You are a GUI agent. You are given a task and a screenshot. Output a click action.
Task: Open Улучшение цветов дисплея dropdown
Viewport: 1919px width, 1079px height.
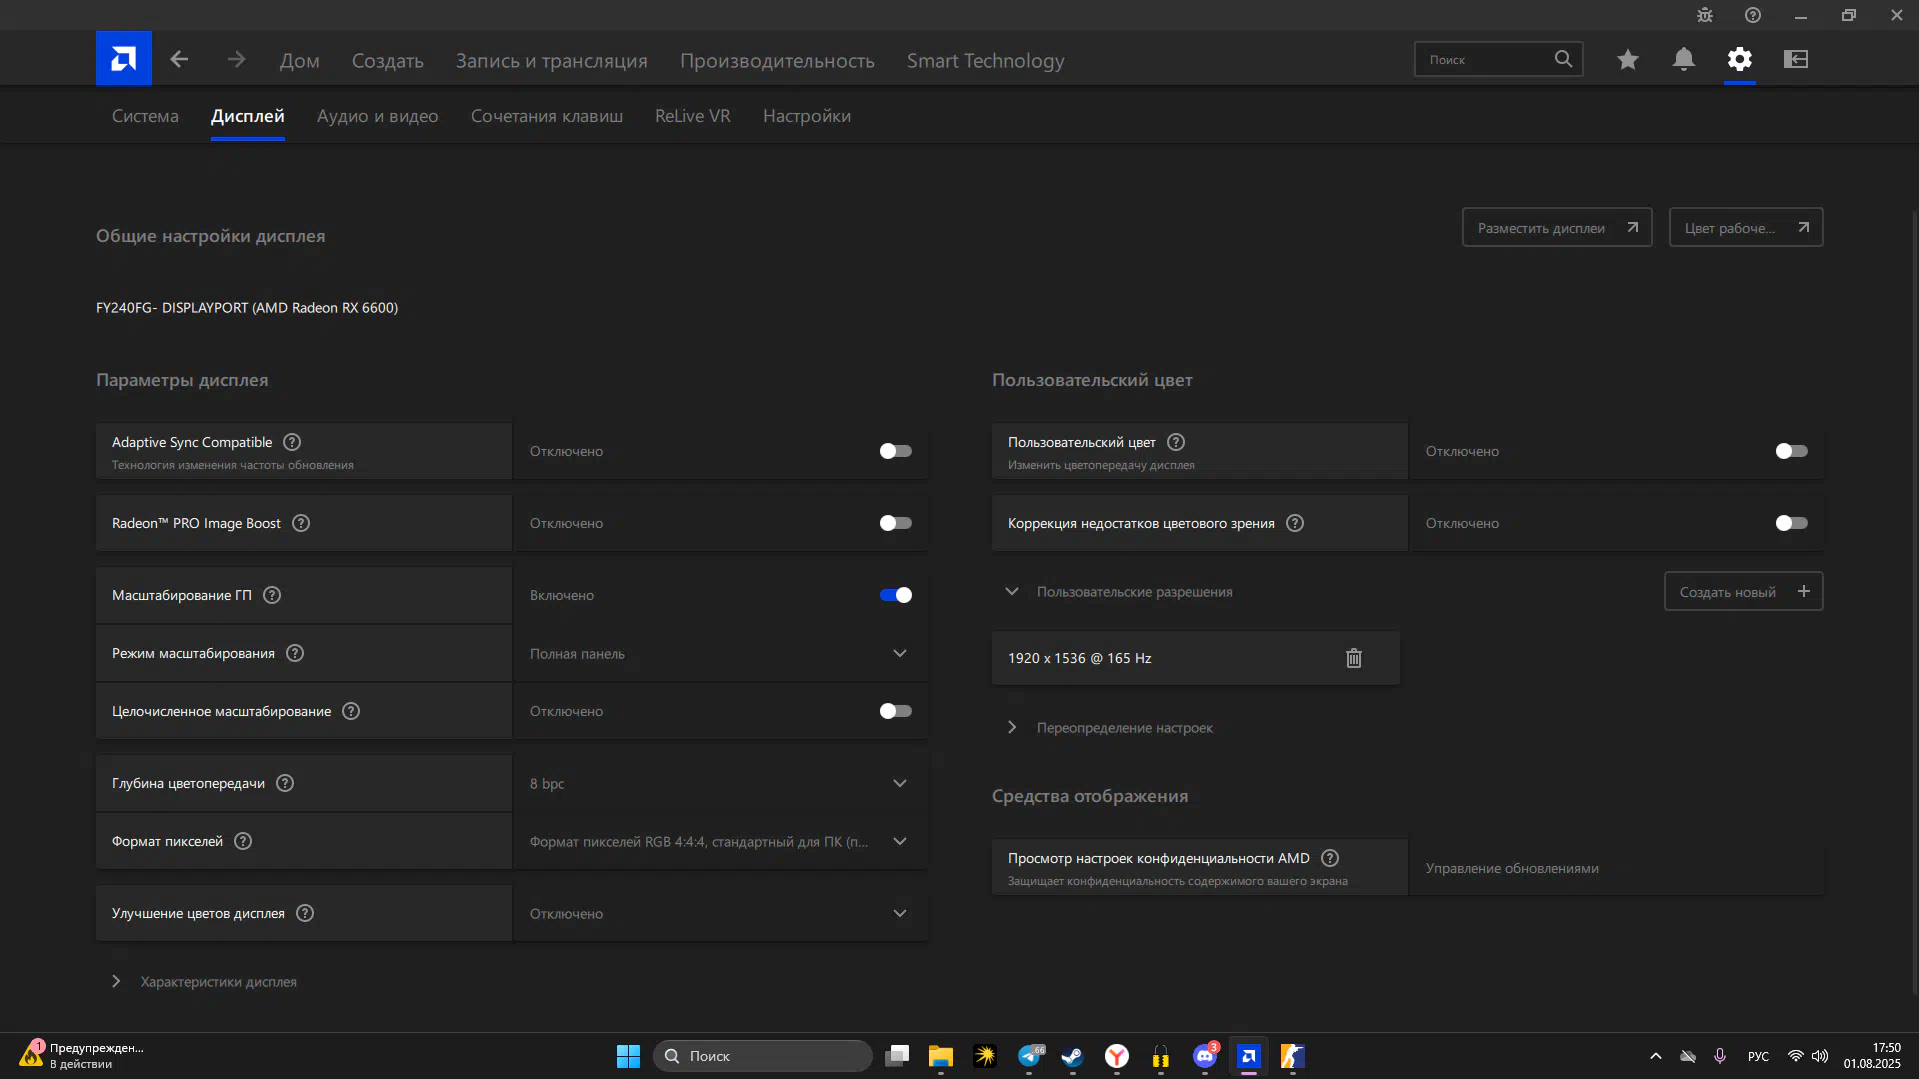[720, 913]
